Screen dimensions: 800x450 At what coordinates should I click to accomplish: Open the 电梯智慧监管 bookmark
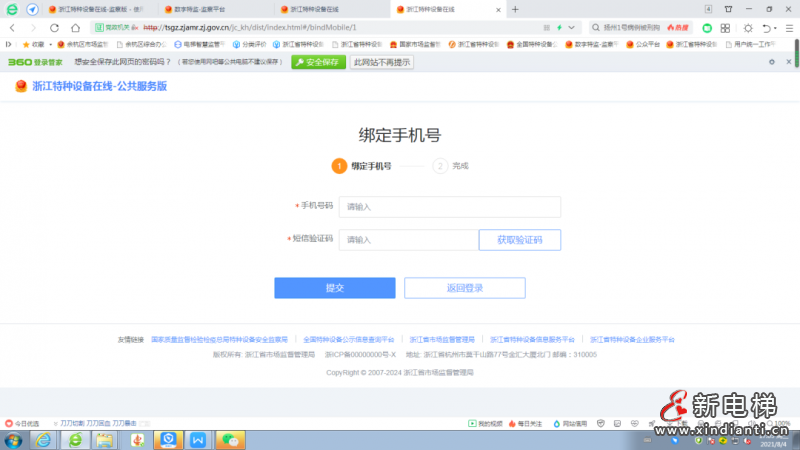pos(199,44)
